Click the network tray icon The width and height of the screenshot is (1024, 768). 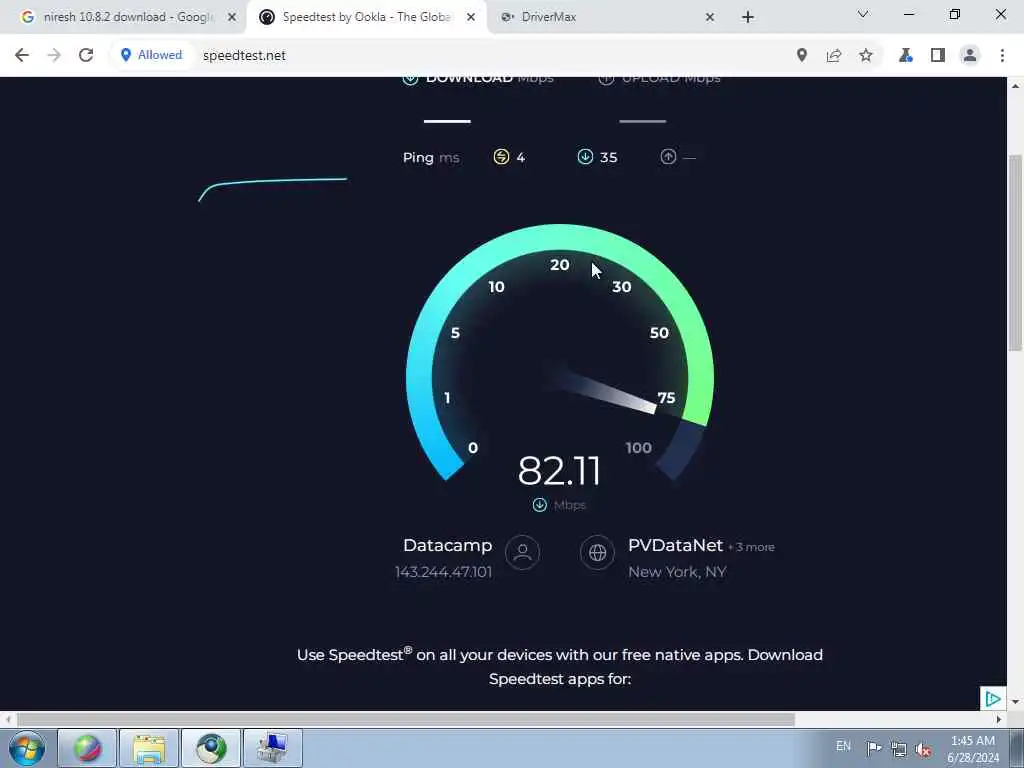(899, 749)
